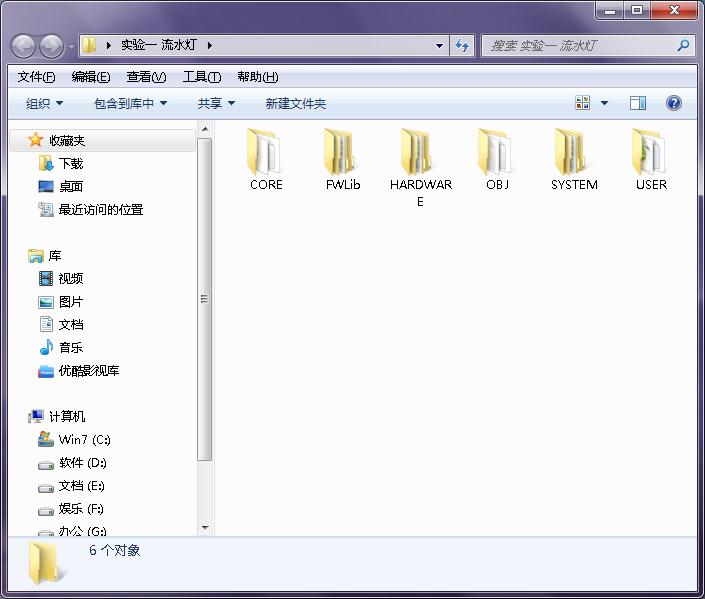The image size is (705, 599).
Task: Click the CORE folder name label
Action: point(266,184)
